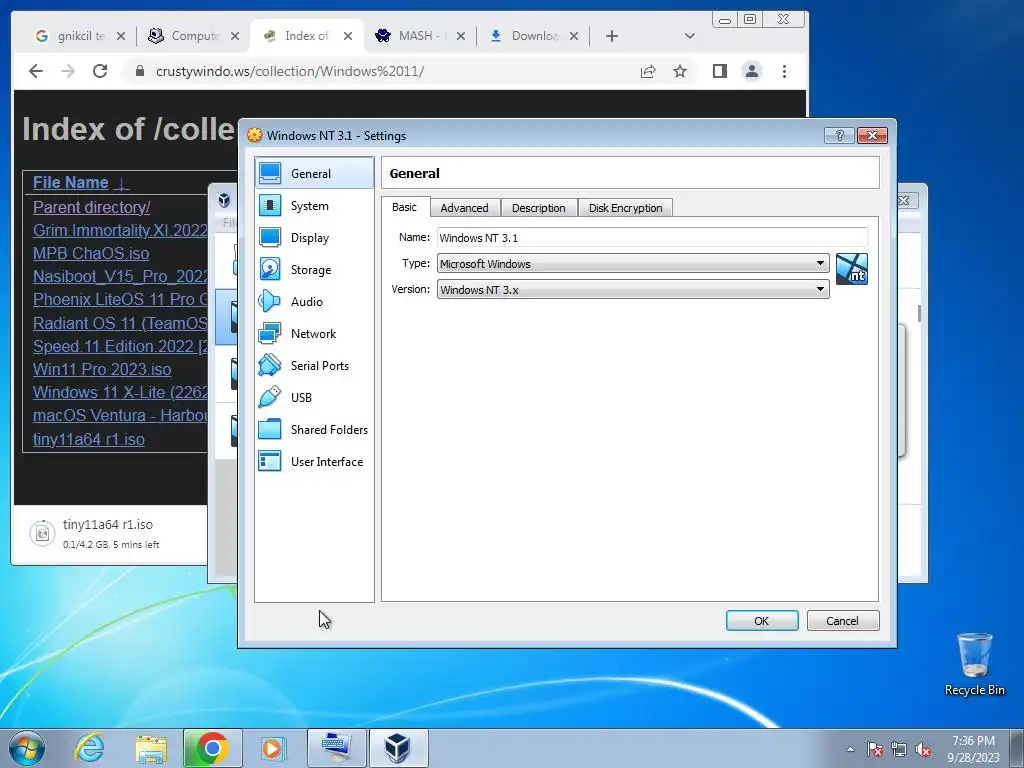
Task: Switch to the Description tab
Action: pos(539,208)
